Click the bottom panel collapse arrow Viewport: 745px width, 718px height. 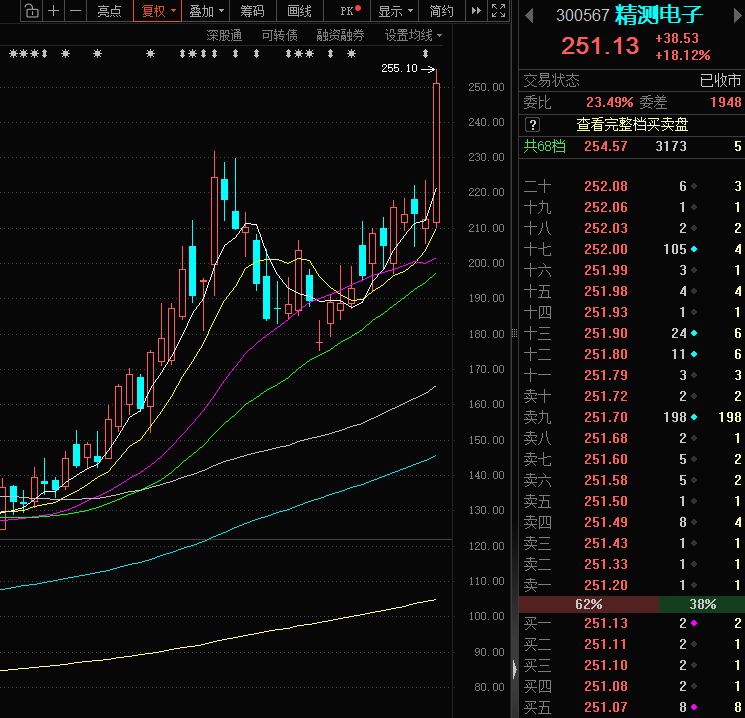click(x=515, y=670)
